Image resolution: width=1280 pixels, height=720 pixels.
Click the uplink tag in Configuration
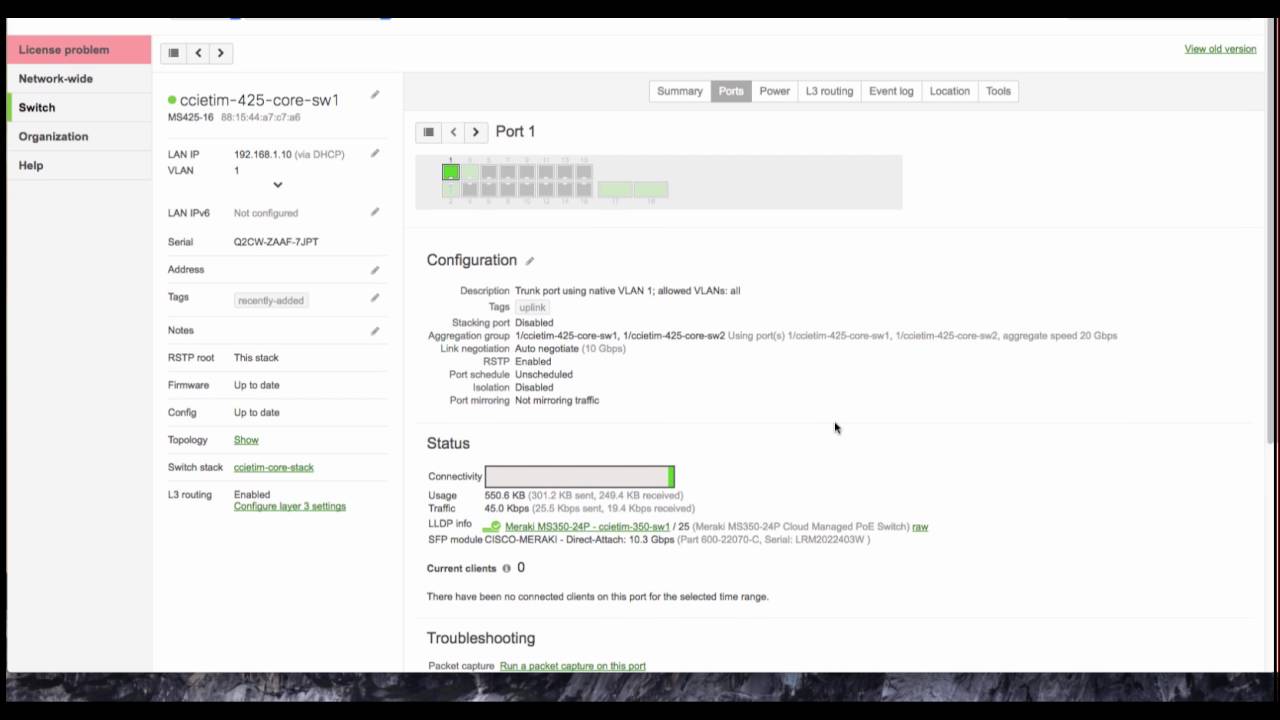pyautogui.click(x=532, y=308)
